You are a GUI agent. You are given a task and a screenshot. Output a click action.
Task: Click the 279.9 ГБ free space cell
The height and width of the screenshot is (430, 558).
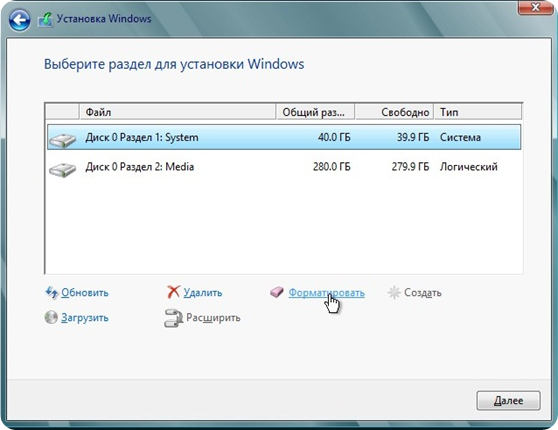pyautogui.click(x=411, y=167)
